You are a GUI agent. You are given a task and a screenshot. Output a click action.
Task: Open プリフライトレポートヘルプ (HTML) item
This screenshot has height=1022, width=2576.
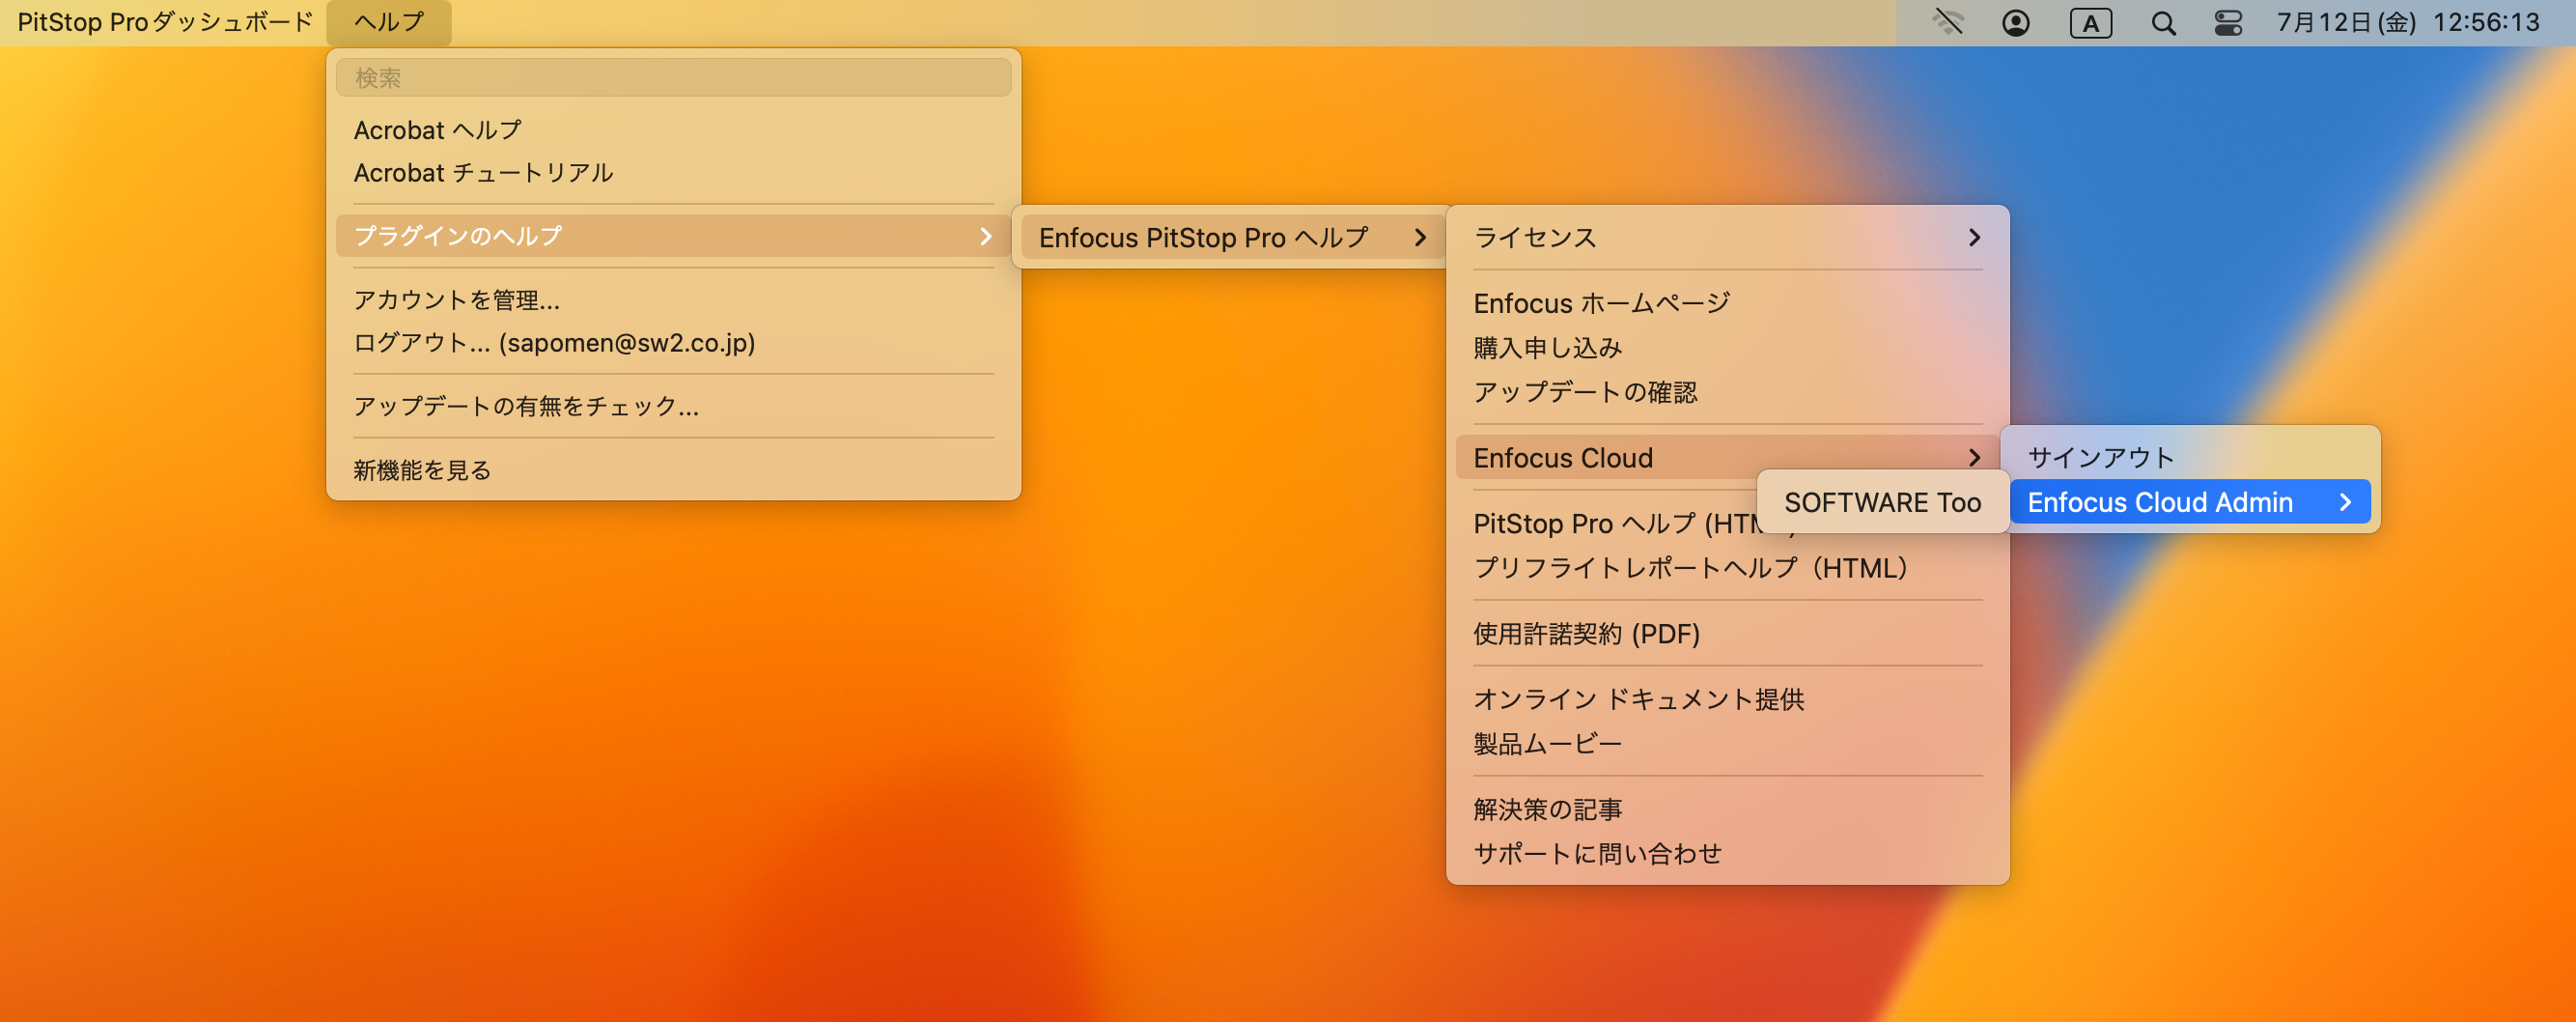(1727, 567)
